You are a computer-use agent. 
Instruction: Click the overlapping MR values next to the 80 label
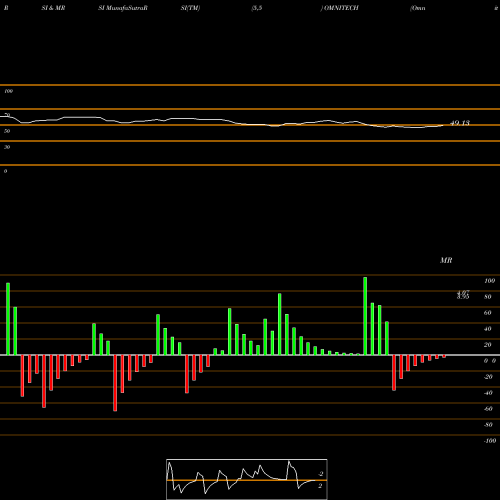[x=463, y=295]
